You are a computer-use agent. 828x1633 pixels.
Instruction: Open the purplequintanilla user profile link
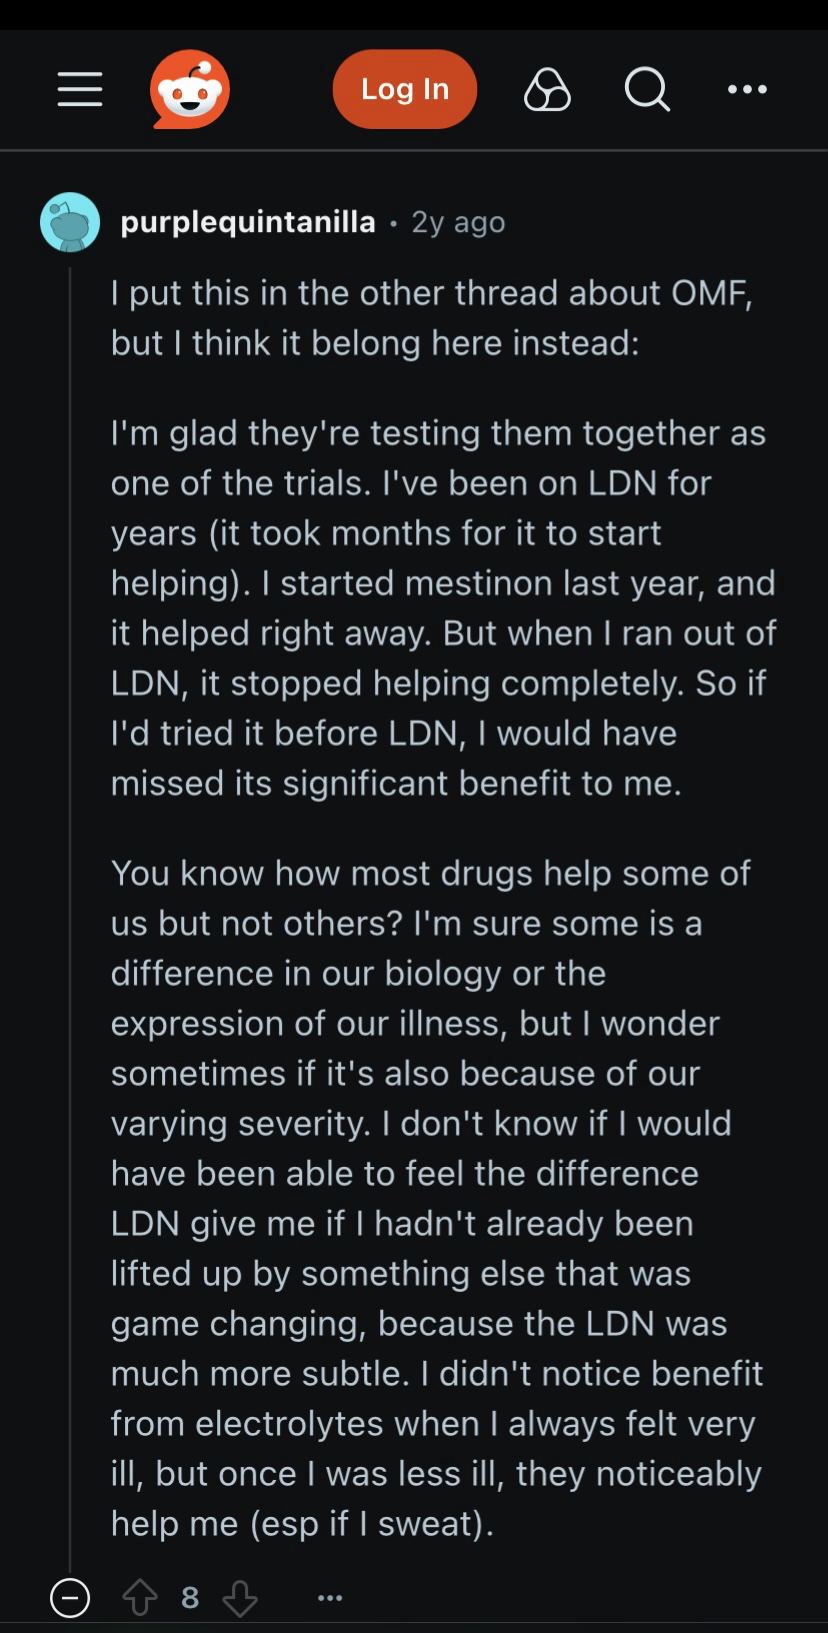[x=248, y=222]
